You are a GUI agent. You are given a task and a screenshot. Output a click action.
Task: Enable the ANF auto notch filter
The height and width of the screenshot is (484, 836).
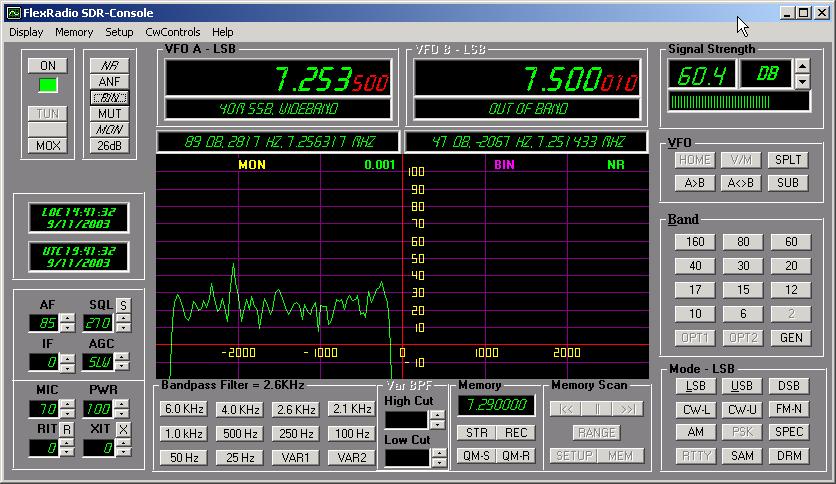pyautogui.click(x=110, y=81)
